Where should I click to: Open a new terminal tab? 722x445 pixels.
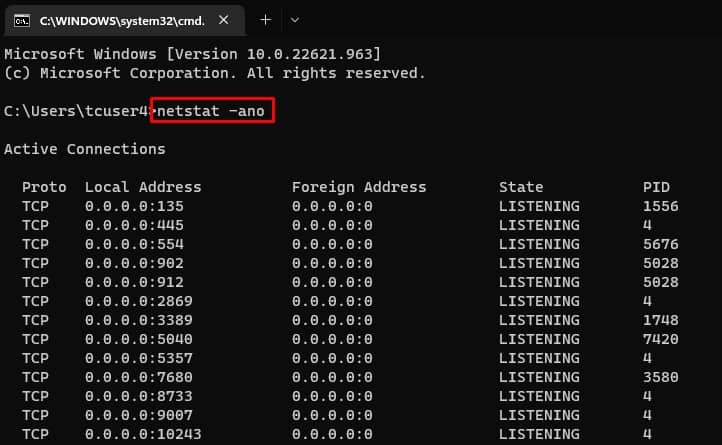pyautogui.click(x=266, y=20)
